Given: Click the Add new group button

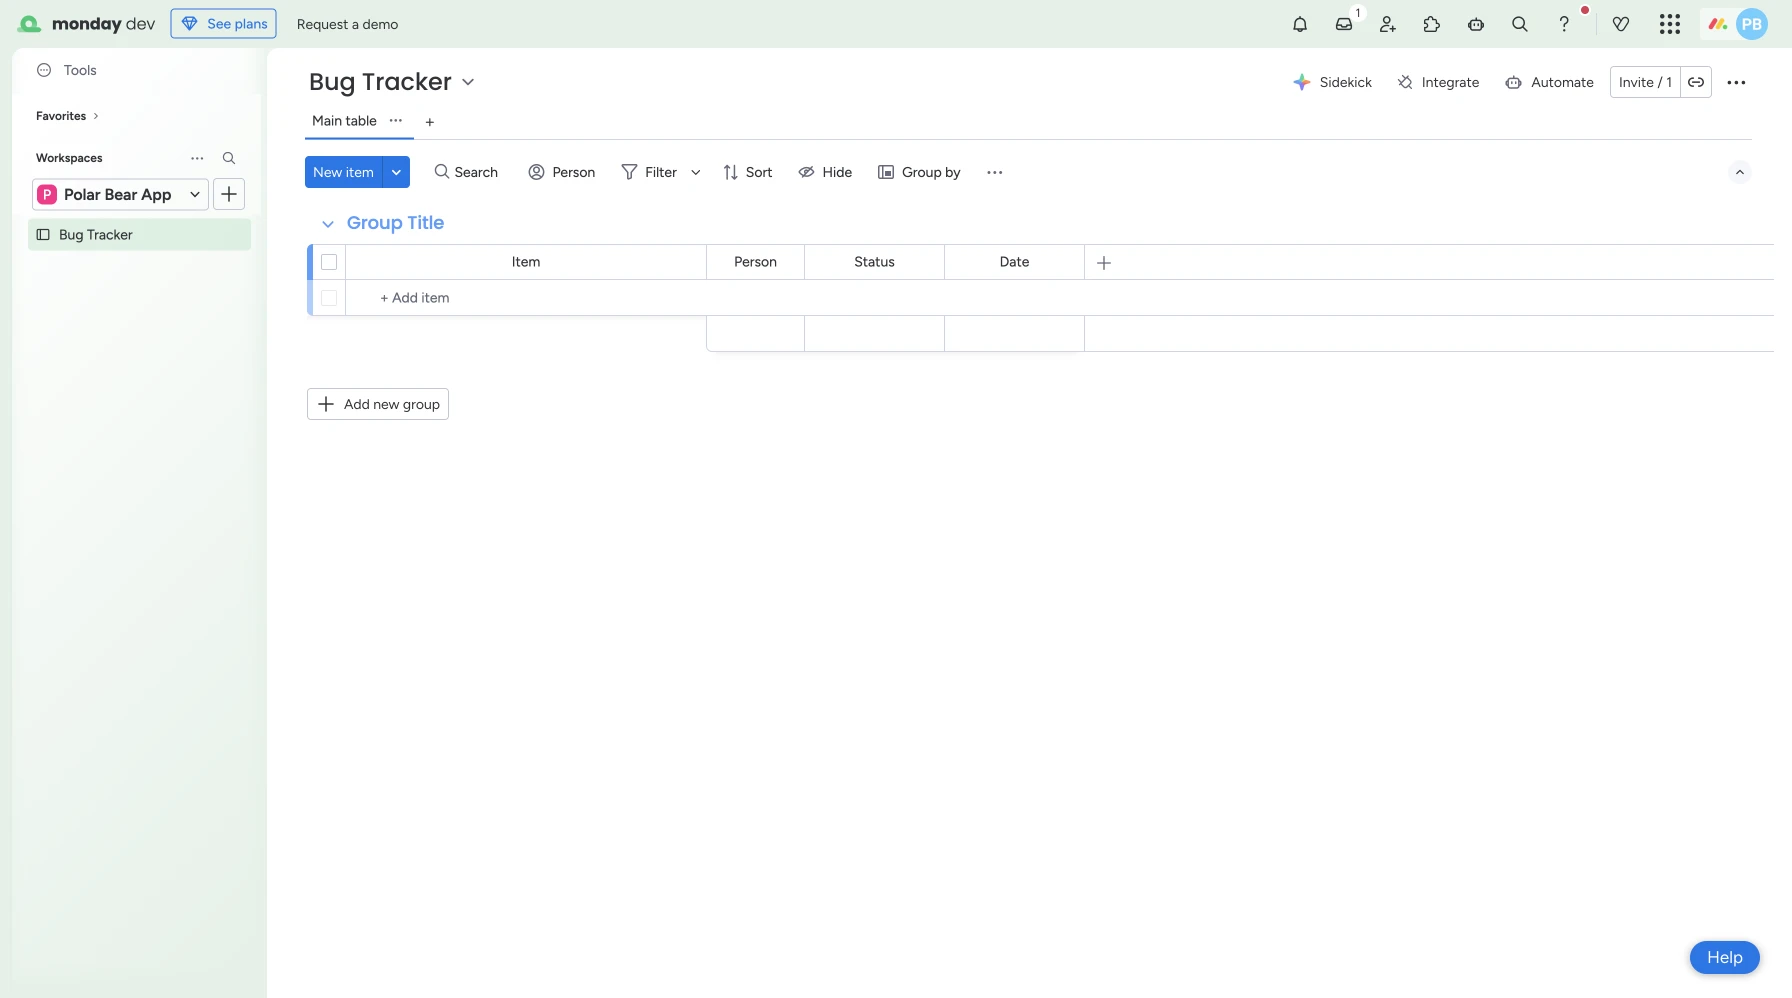Looking at the screenshot, I should point(378,404).
